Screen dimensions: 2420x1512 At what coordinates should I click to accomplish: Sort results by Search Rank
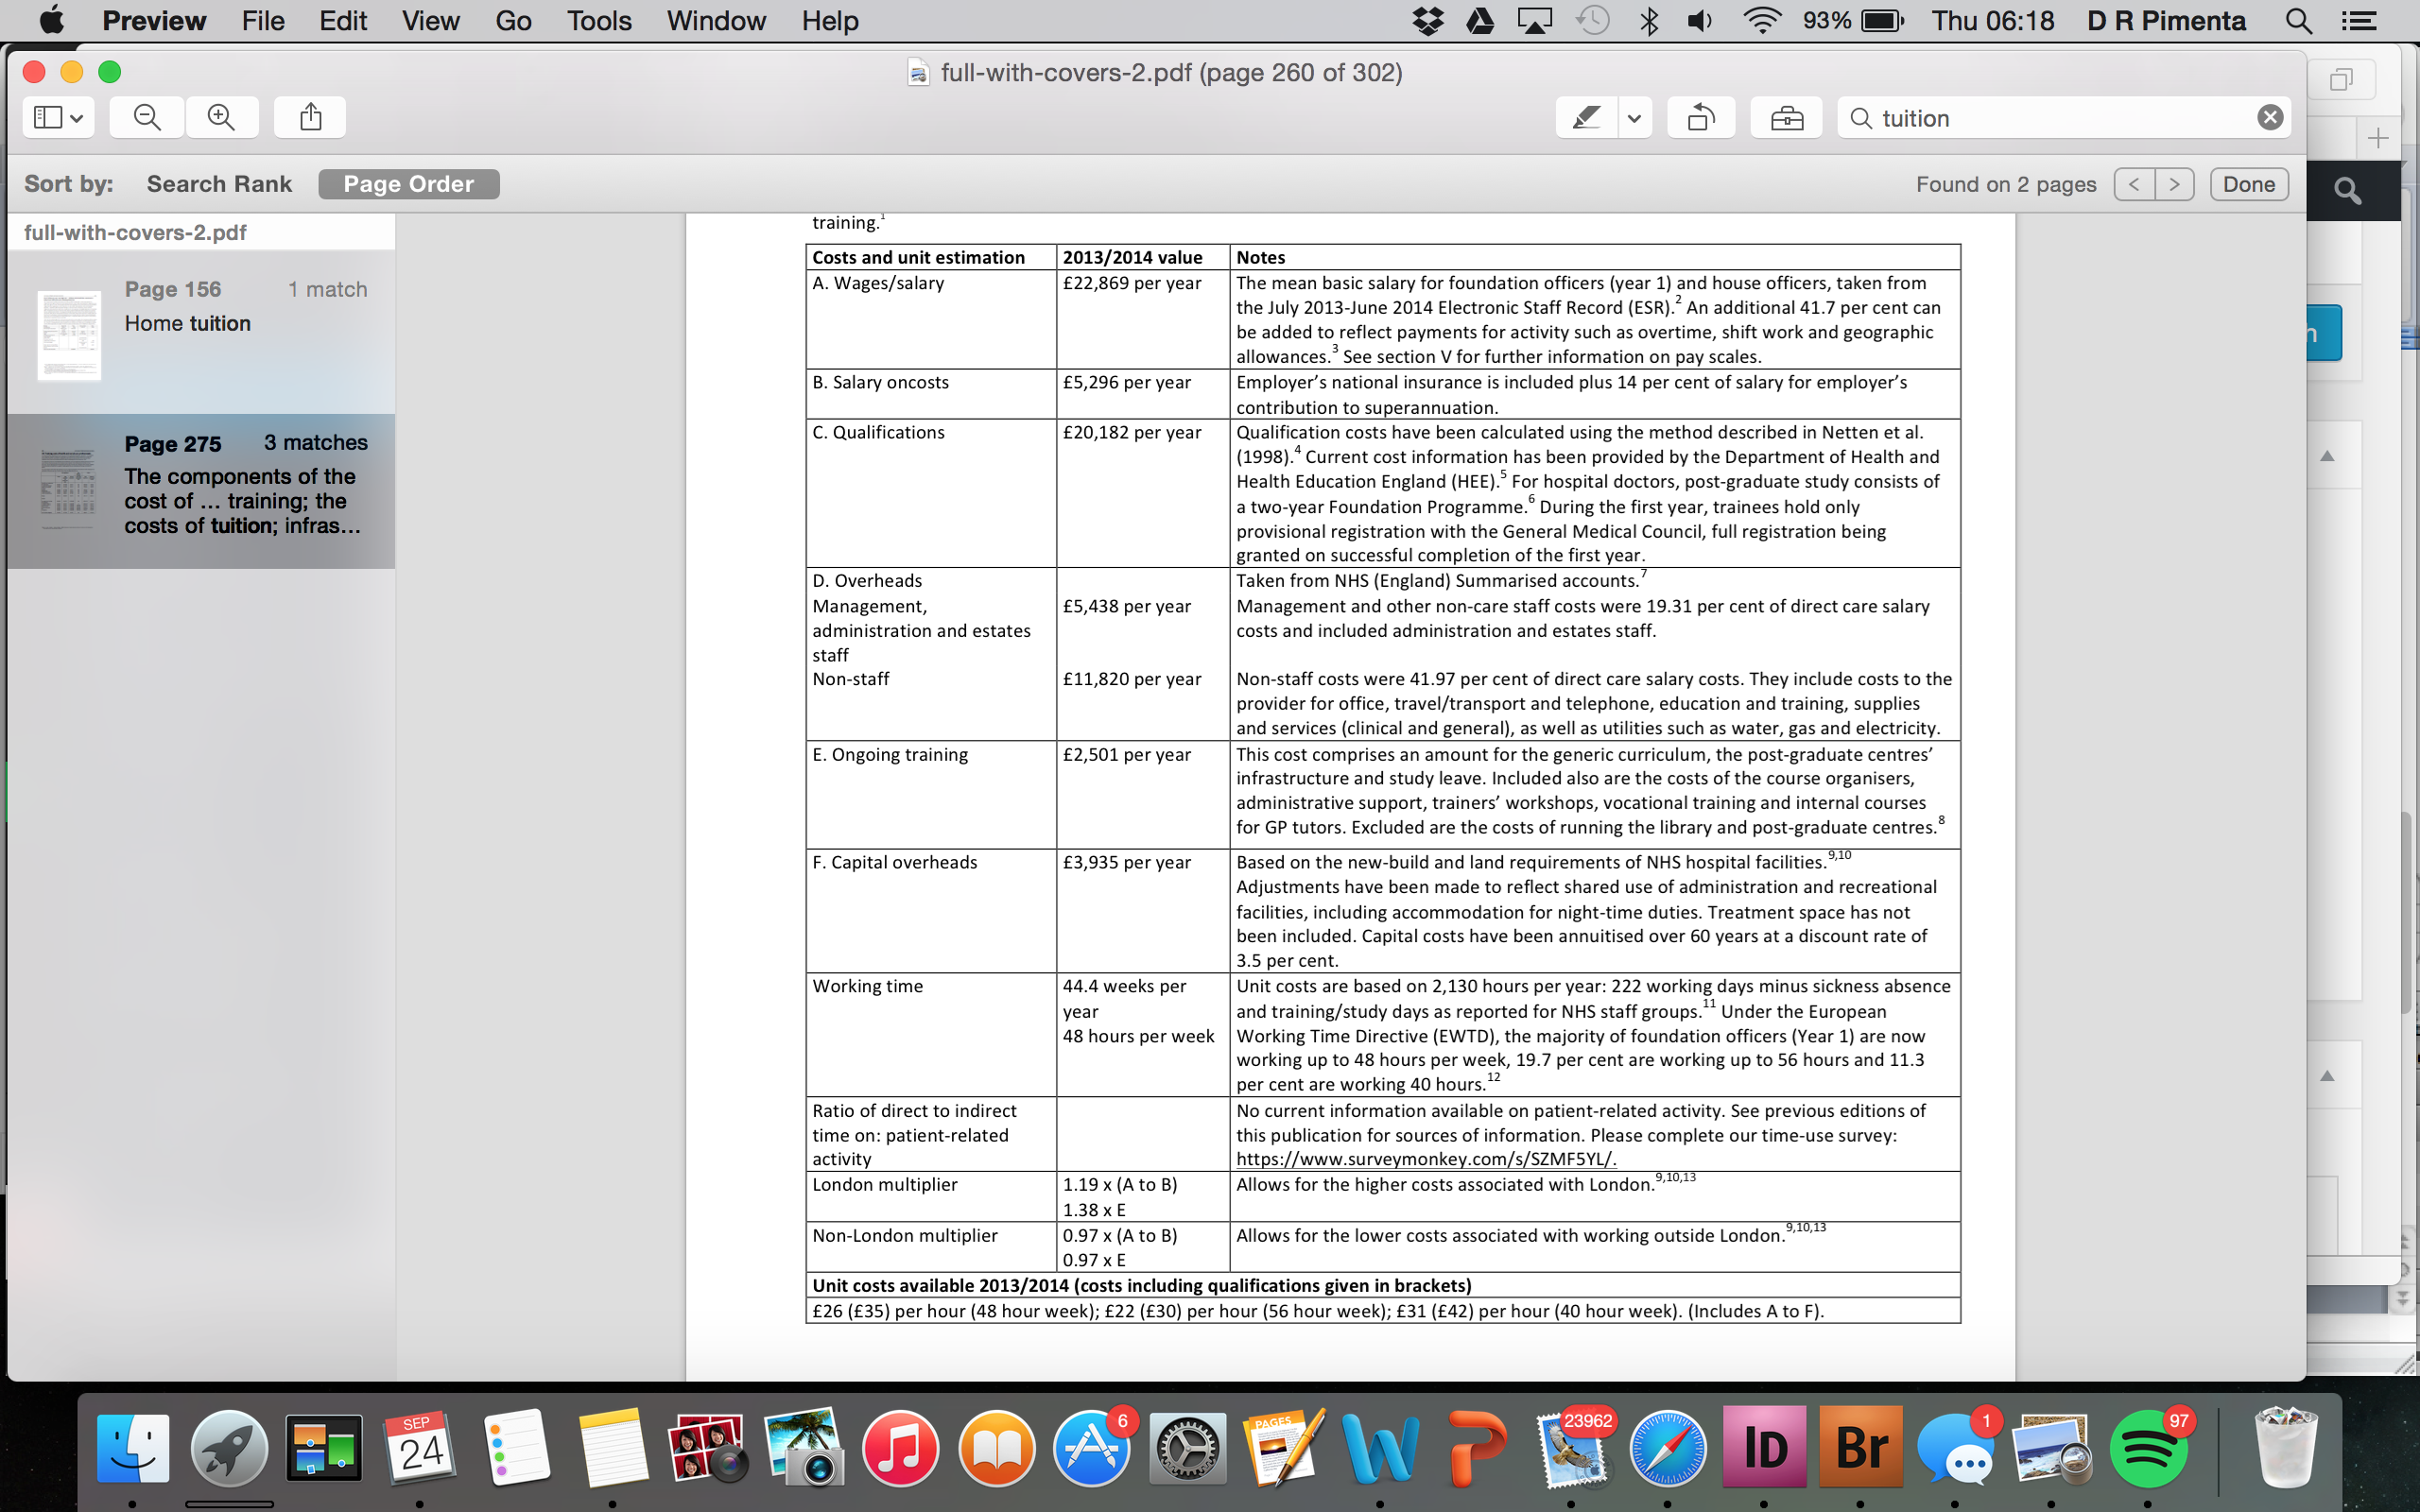pos(219,184)
